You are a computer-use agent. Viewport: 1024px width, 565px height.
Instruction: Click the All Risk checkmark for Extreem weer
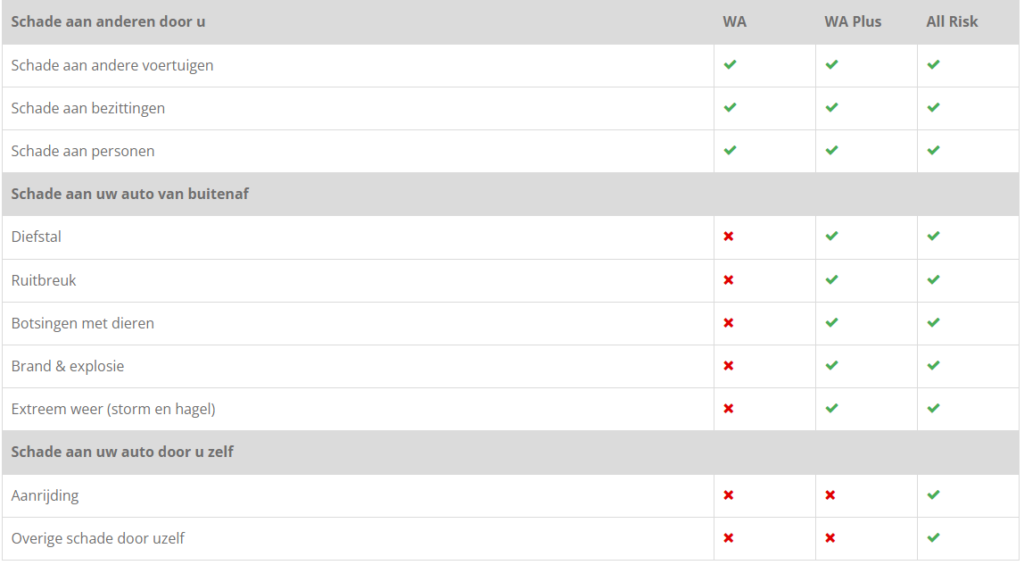coord(933,409)
